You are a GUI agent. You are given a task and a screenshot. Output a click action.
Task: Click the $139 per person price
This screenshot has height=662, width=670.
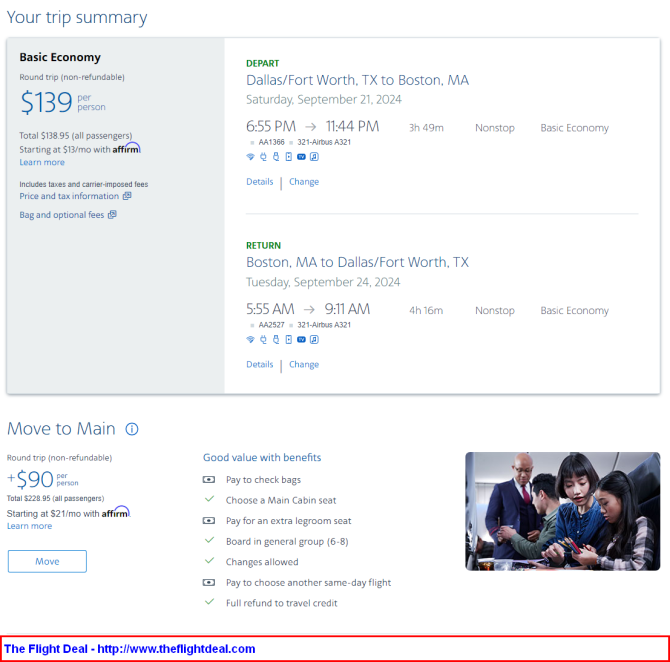pyautogui.click(x=63, y=102)
